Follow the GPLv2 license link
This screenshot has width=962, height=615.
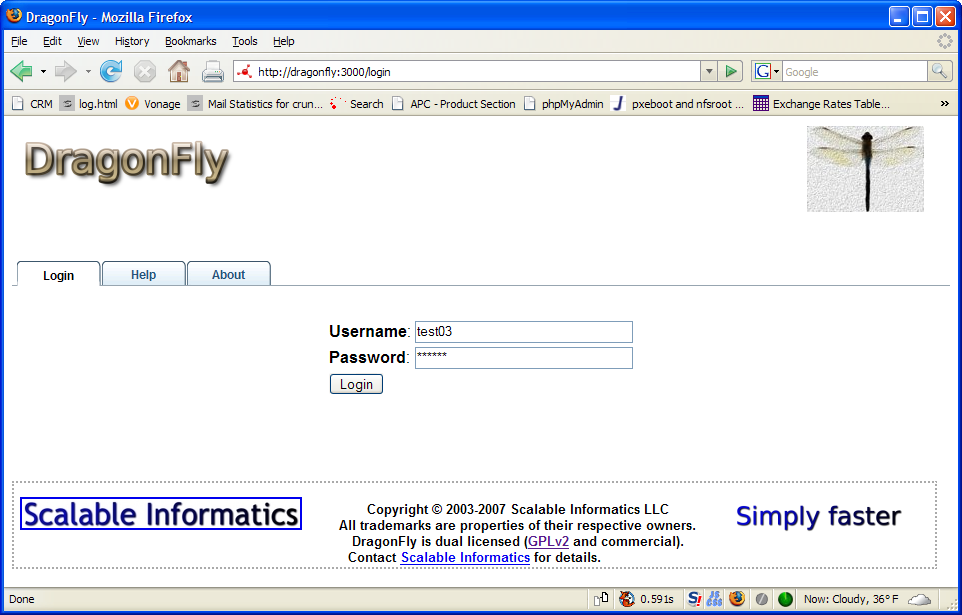pos(548,541)
